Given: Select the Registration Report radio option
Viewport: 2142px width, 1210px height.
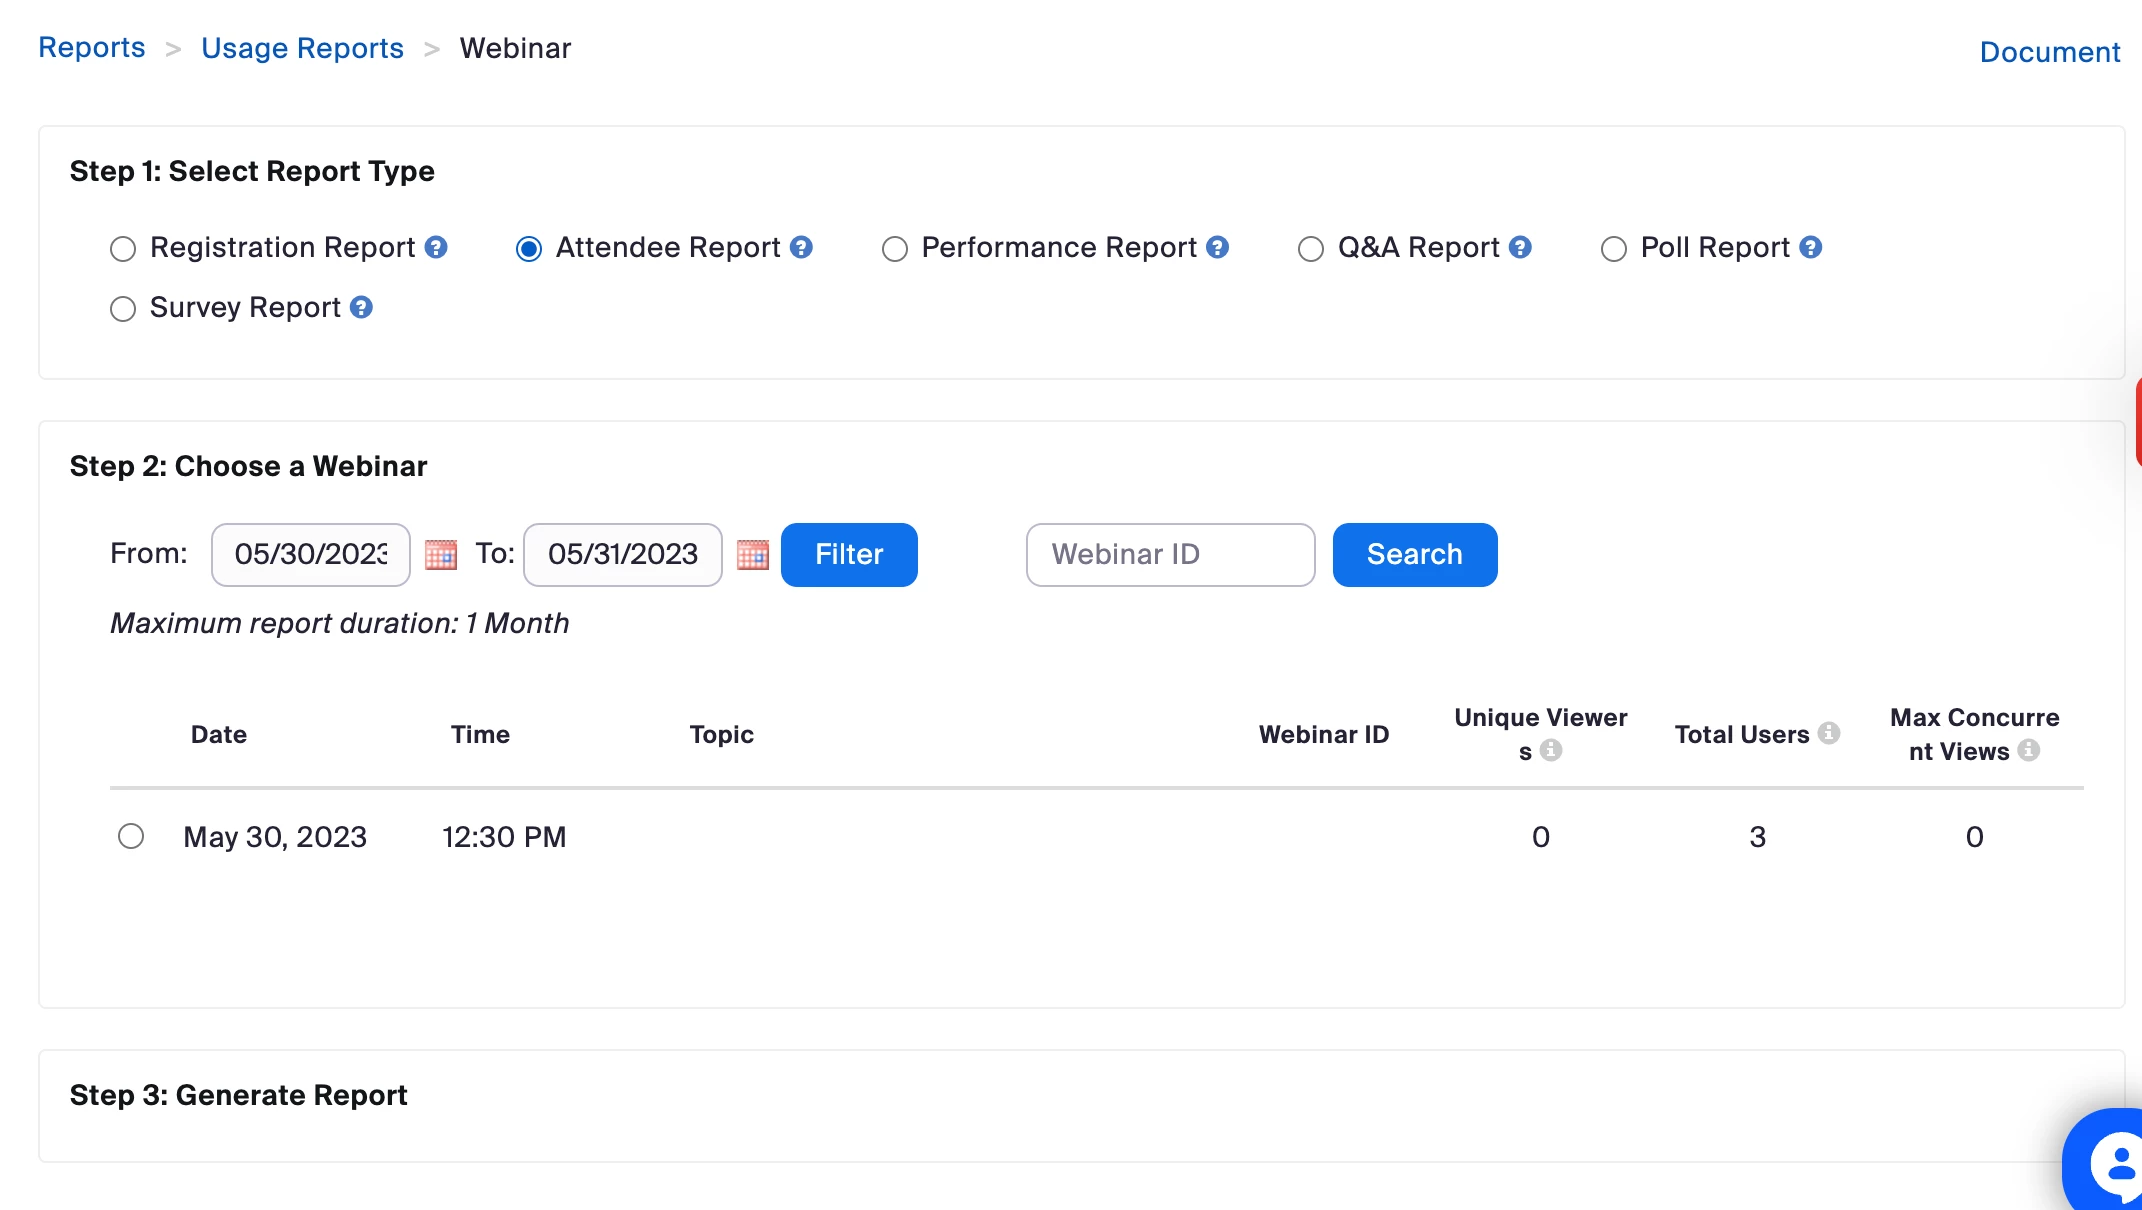Looking at the screenshot, I should 123,248.
